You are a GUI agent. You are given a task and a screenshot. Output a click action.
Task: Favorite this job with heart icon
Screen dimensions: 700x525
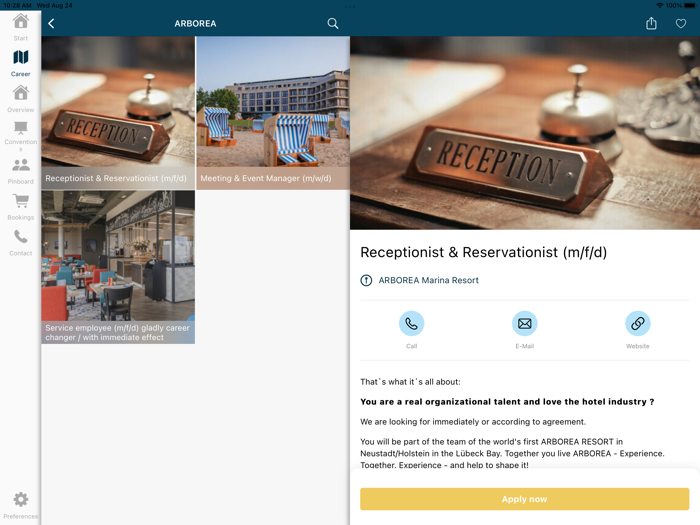[x=680, y=23]
